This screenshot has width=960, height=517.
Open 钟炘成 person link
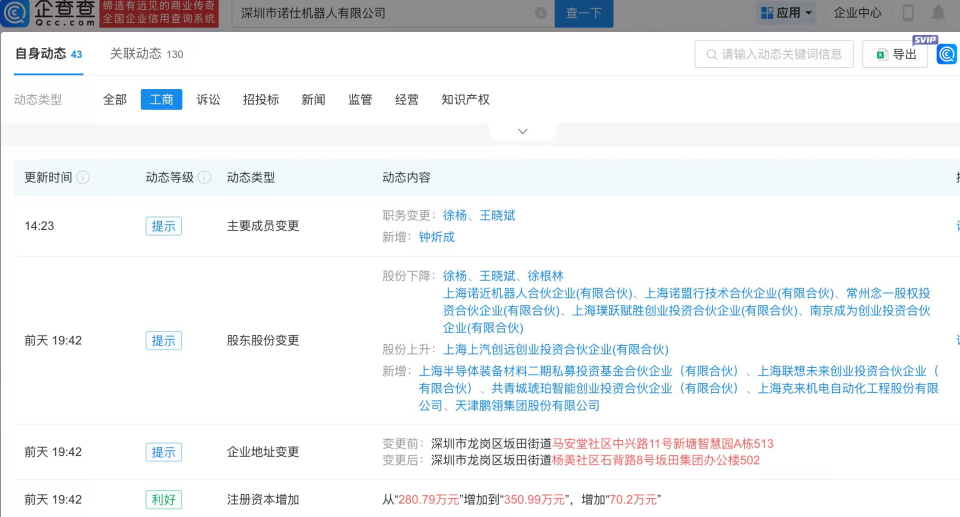click(x=437, y=237)
